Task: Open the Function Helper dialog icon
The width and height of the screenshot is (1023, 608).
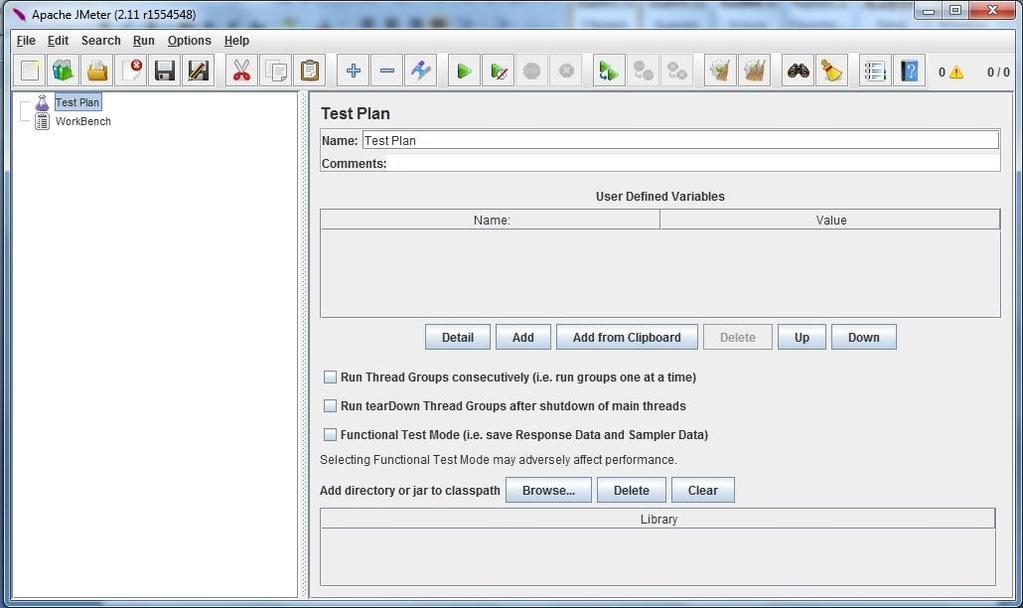Action: coord(875,70)
